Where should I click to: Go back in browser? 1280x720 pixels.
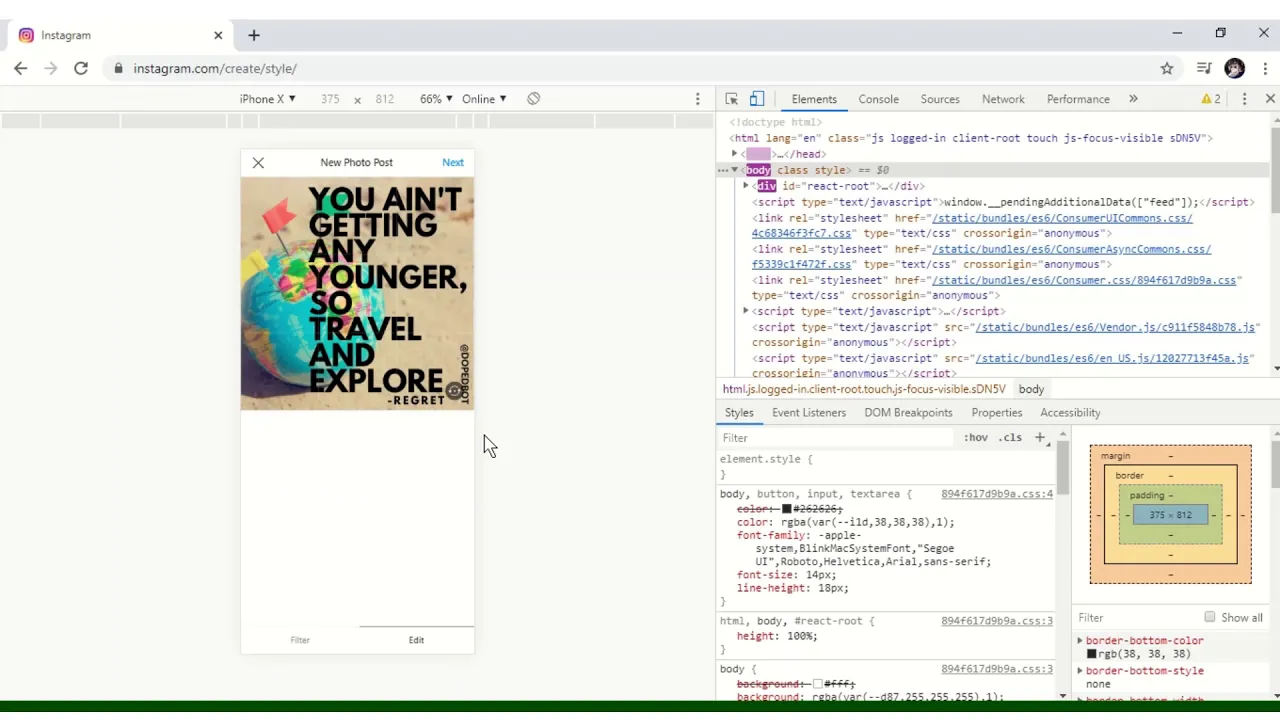[20, 68]
